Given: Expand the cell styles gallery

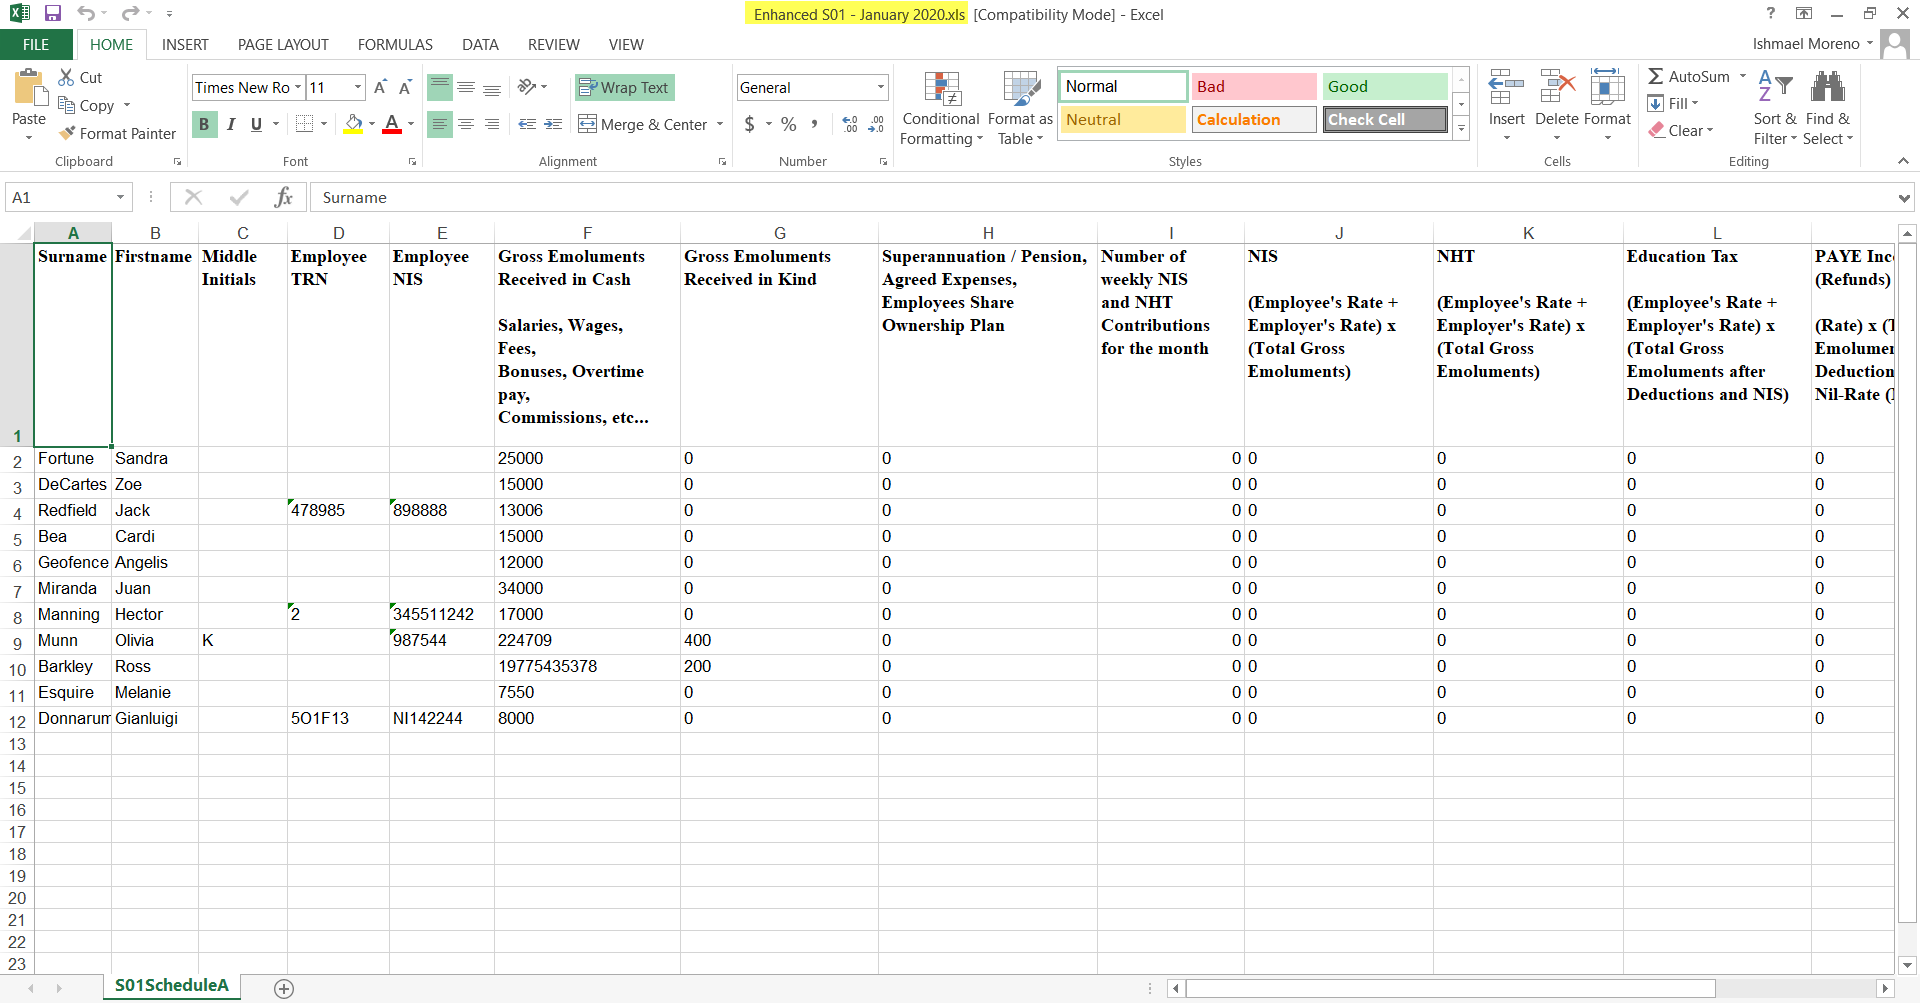Looking at the screenshot, I should [x=1461, y=128].
